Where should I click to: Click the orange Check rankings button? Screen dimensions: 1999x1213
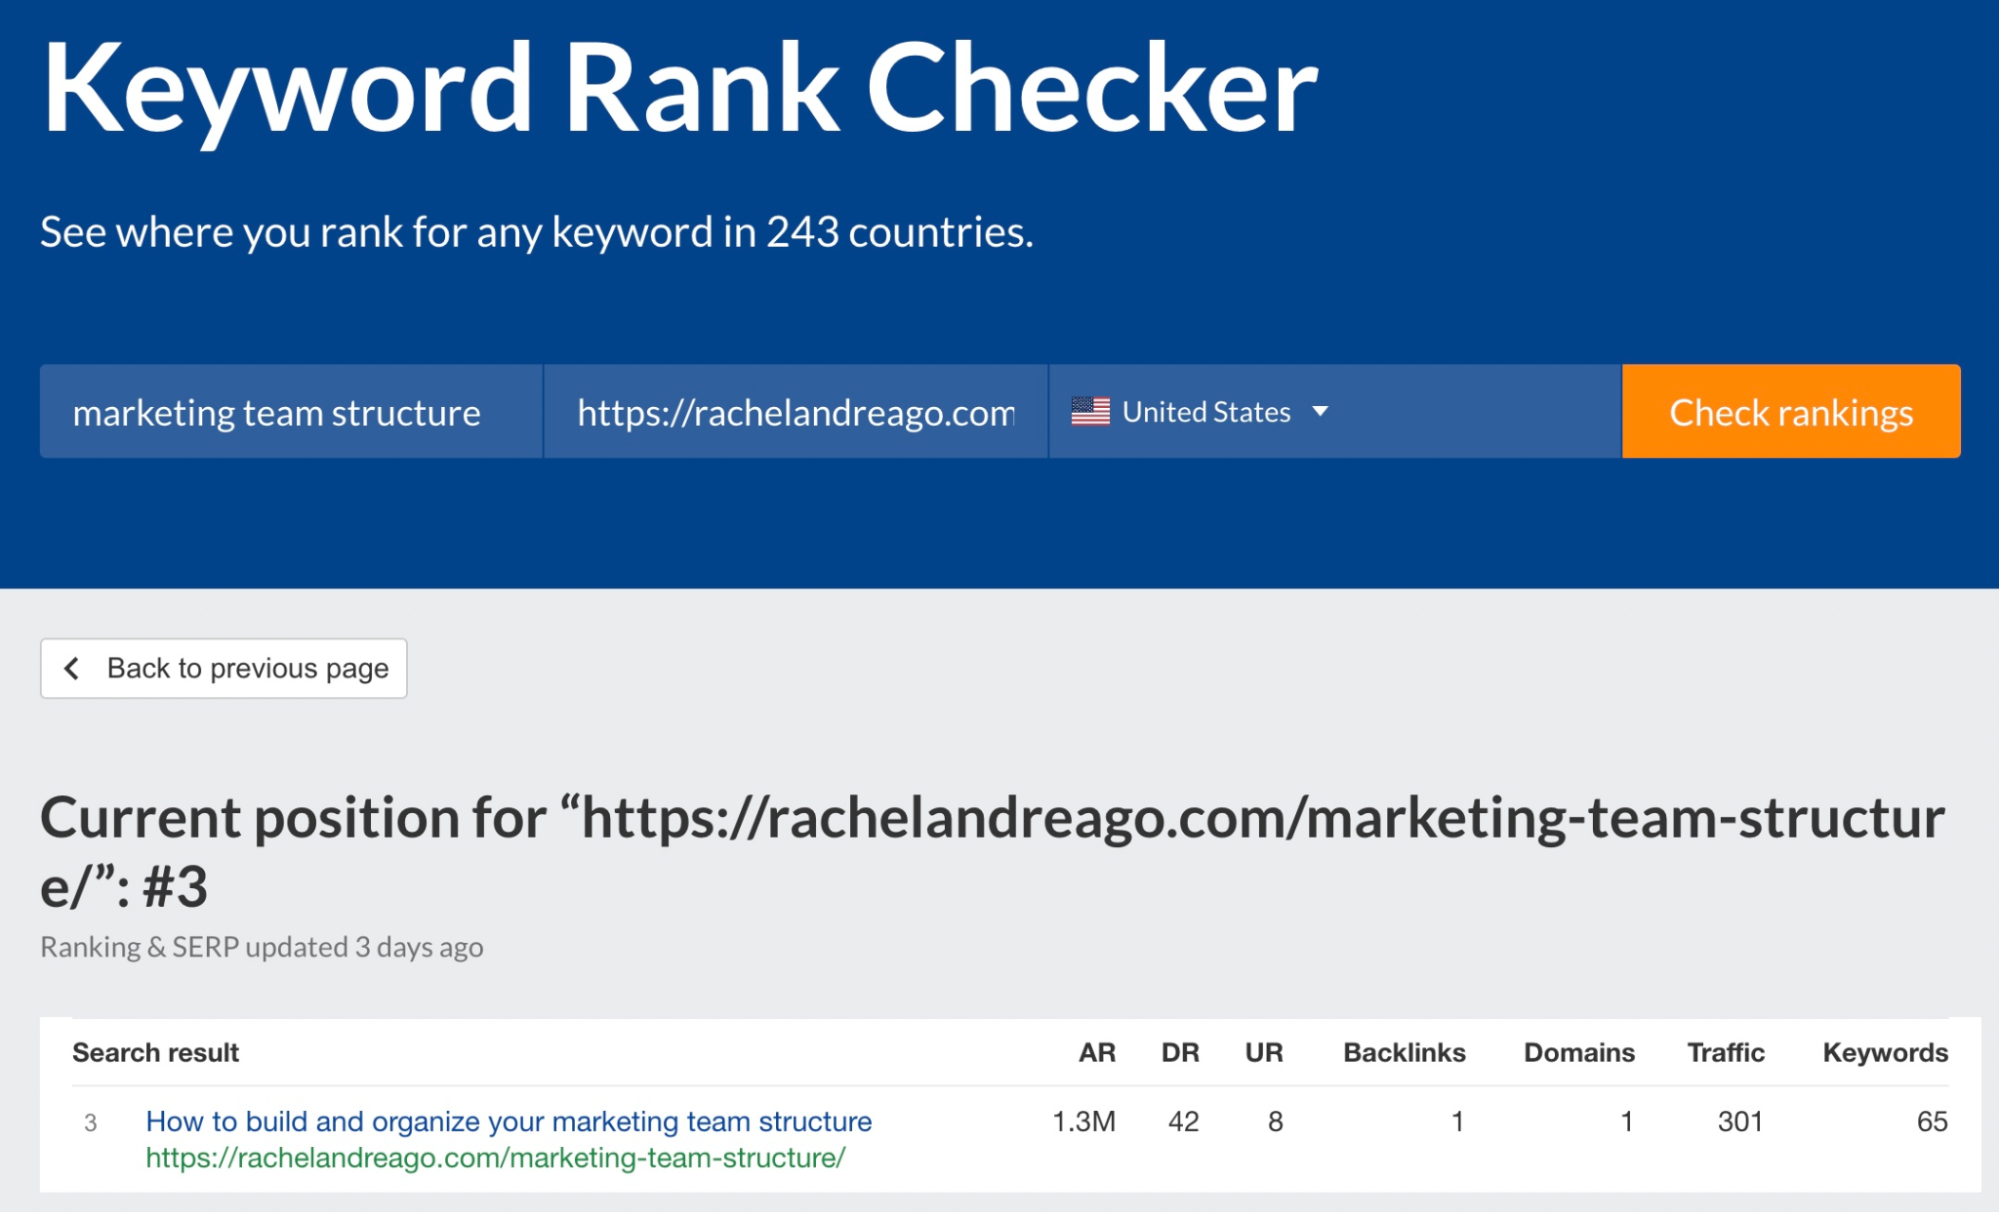(x=1791, y=411)
